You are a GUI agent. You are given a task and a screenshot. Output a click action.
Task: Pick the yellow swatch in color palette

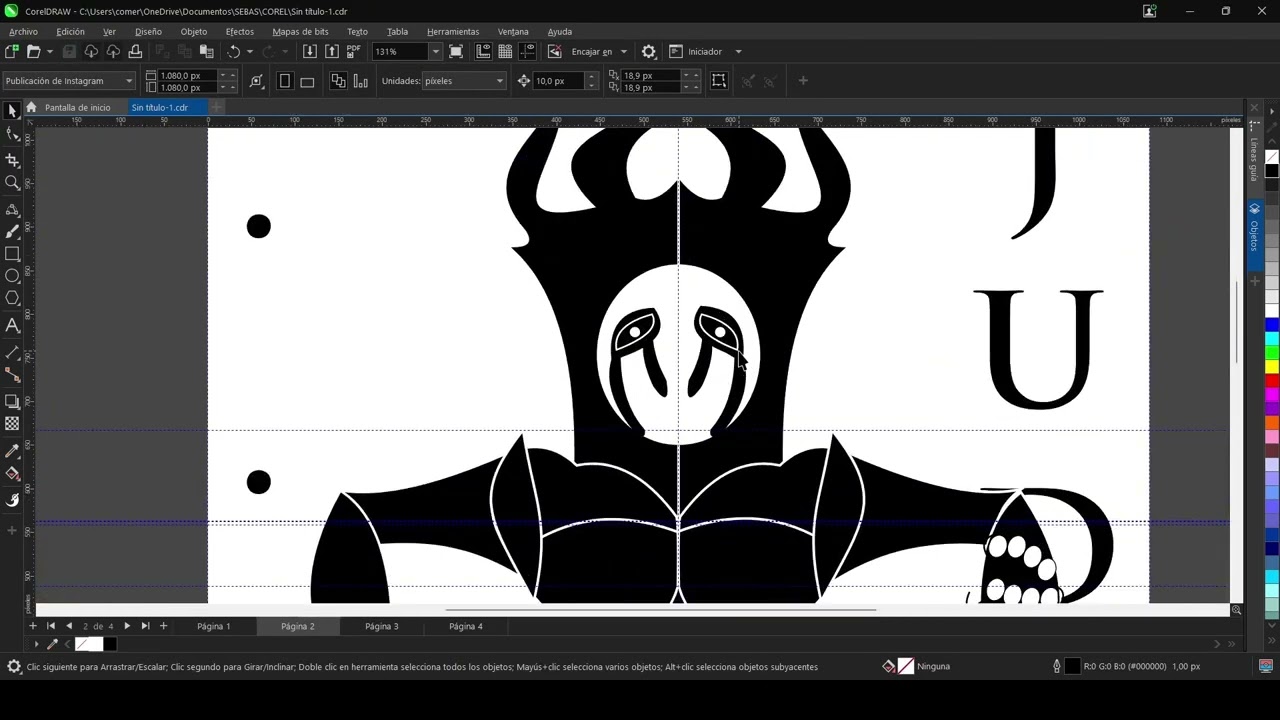pos(1271,367)
